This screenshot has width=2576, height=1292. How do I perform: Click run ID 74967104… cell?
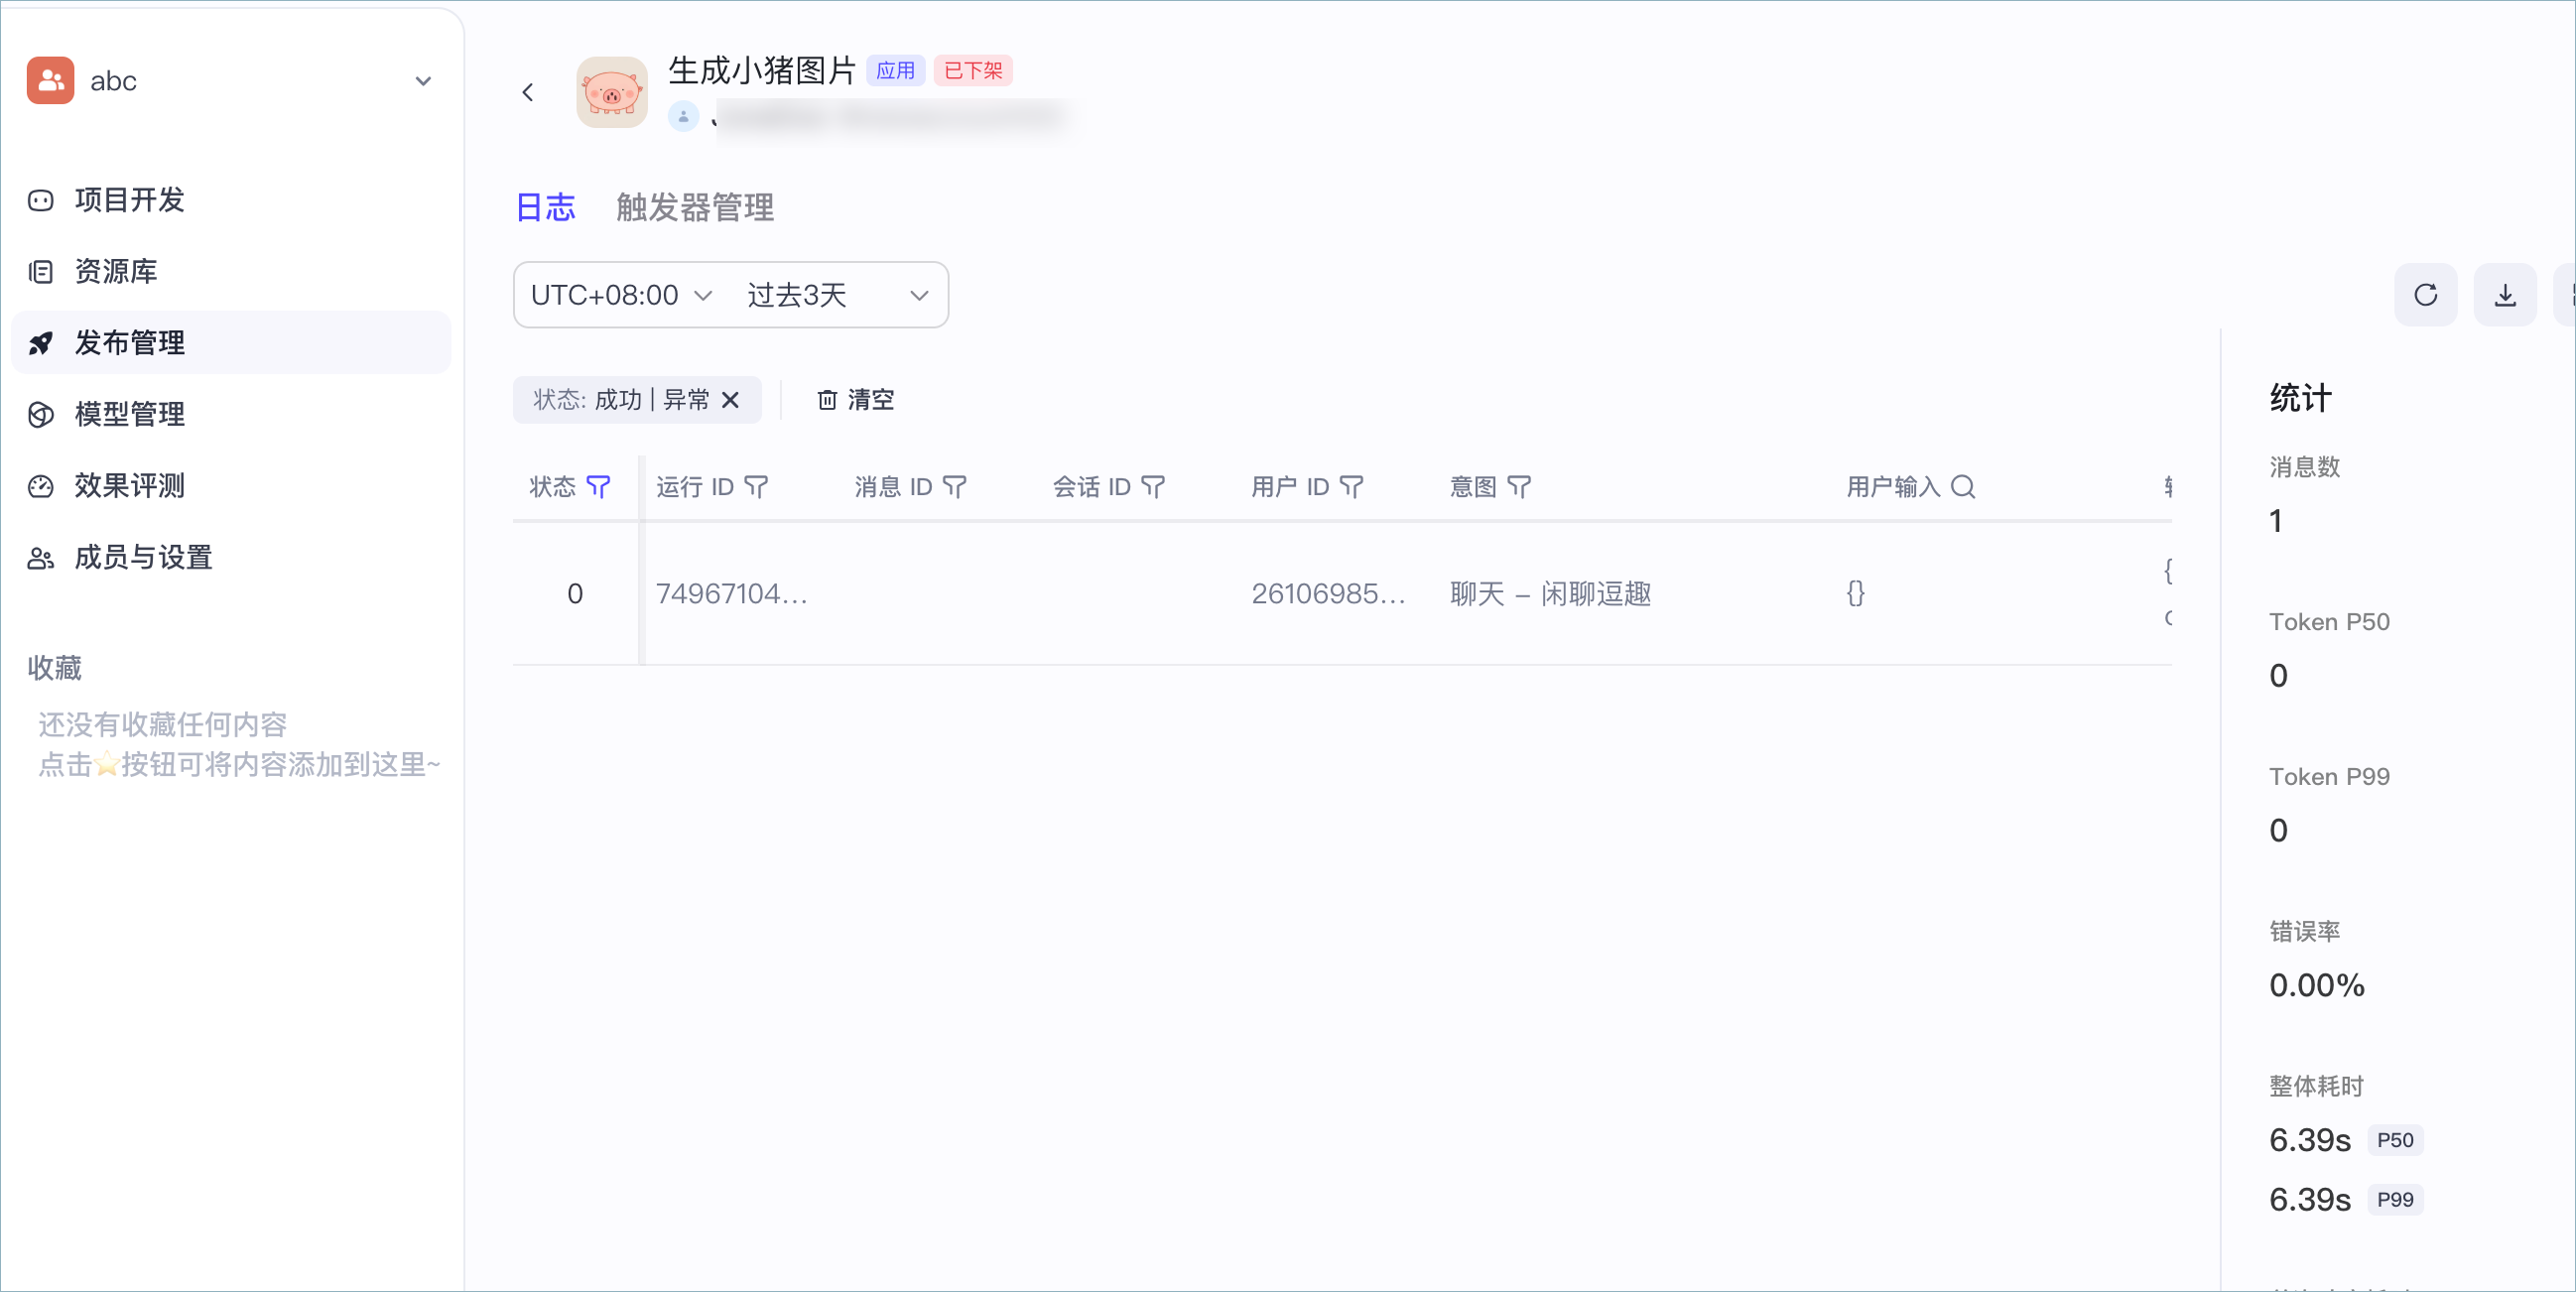click(x=732, y=594)
